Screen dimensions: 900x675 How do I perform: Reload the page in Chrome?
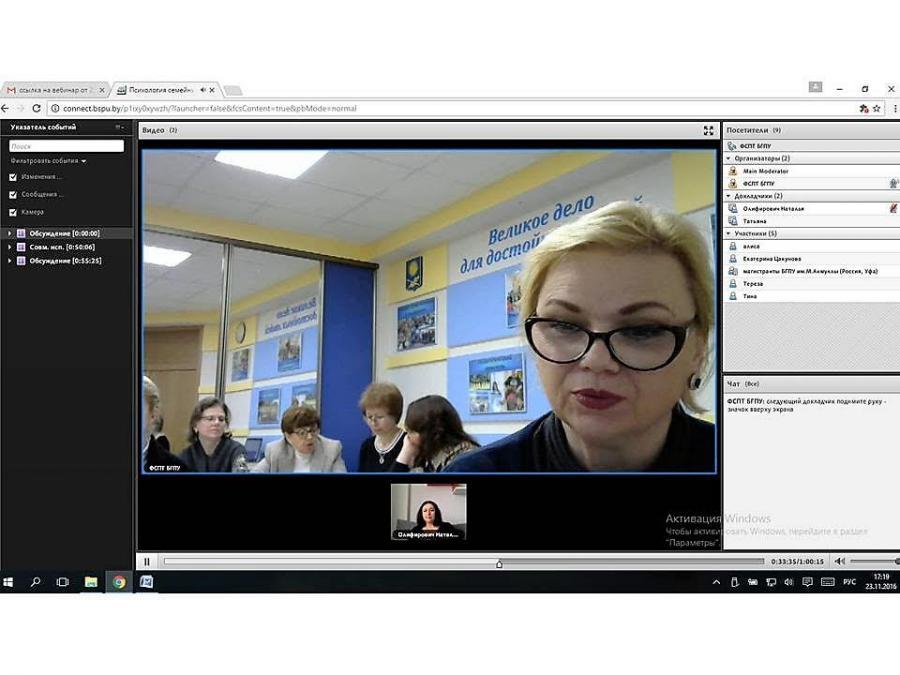click(x=36, y=108)
